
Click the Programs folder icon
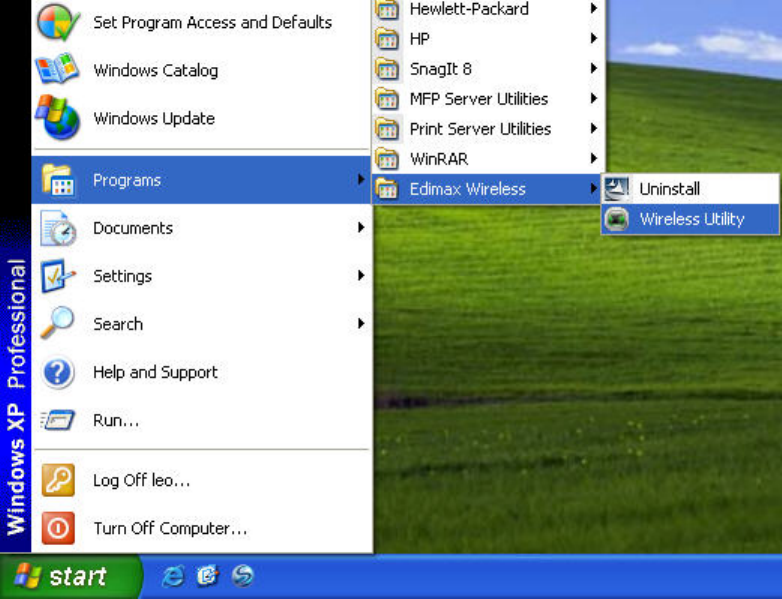[58, 180]
